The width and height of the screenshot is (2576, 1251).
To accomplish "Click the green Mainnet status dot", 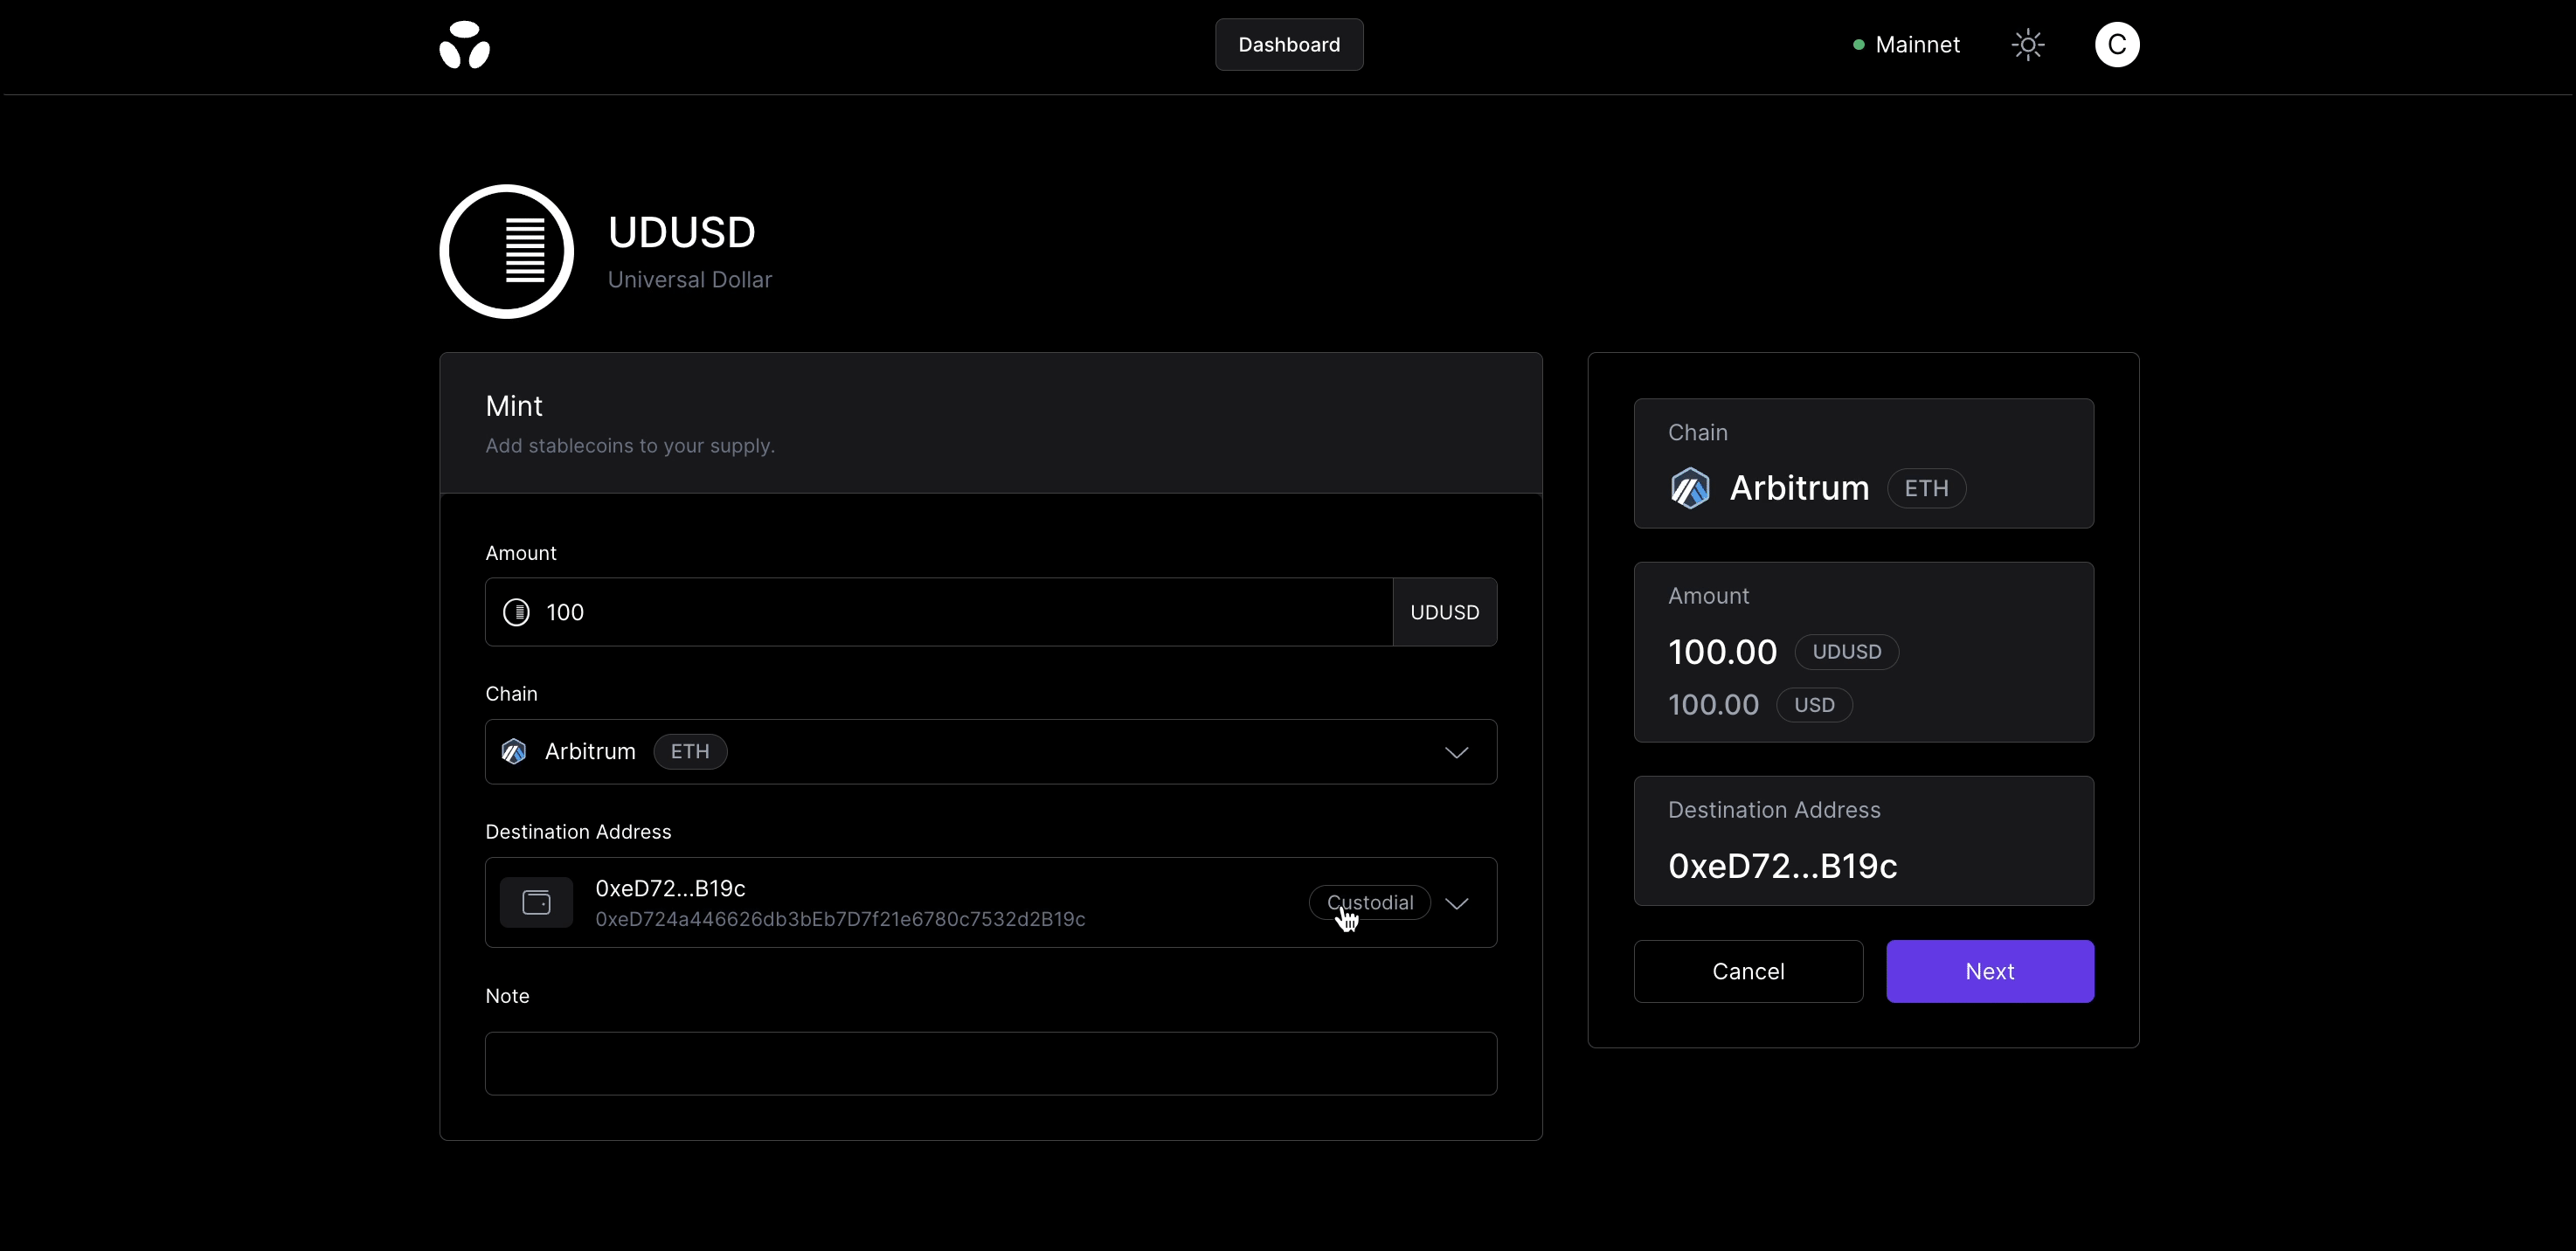I will [1858, 45].
